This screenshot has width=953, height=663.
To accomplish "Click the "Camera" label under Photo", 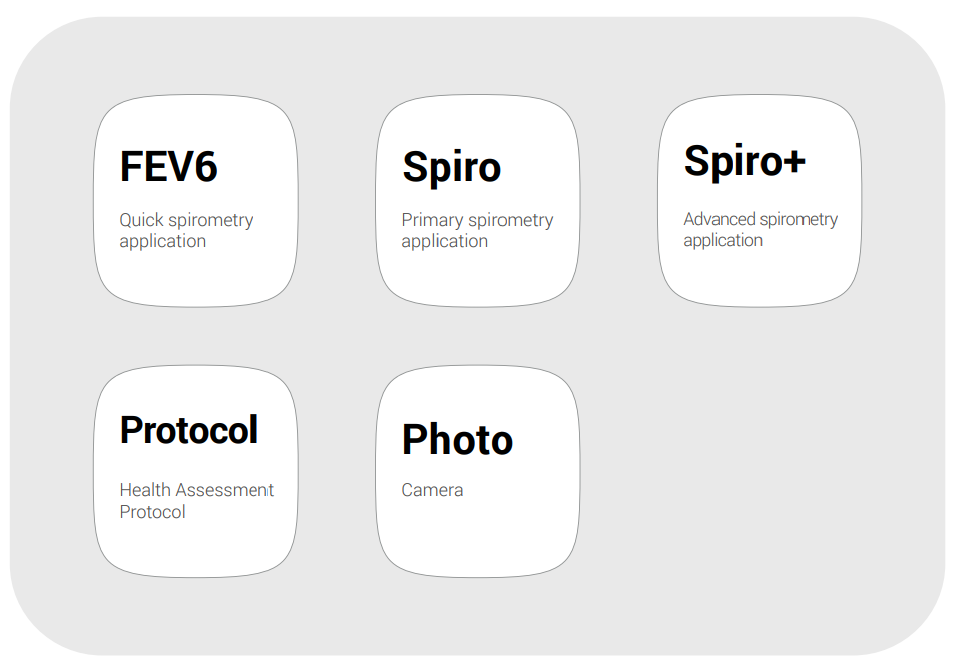I will click(432, 490).
